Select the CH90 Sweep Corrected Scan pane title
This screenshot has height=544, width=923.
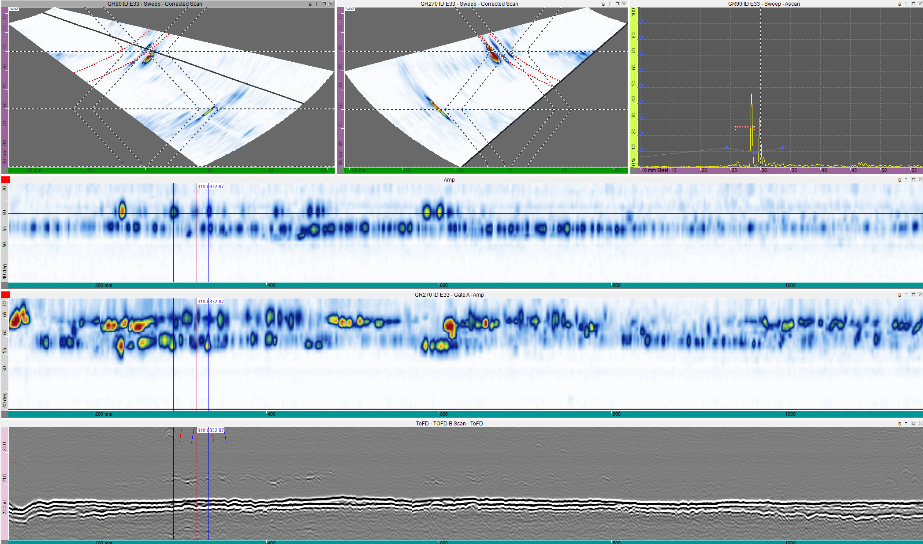point(155,4)
